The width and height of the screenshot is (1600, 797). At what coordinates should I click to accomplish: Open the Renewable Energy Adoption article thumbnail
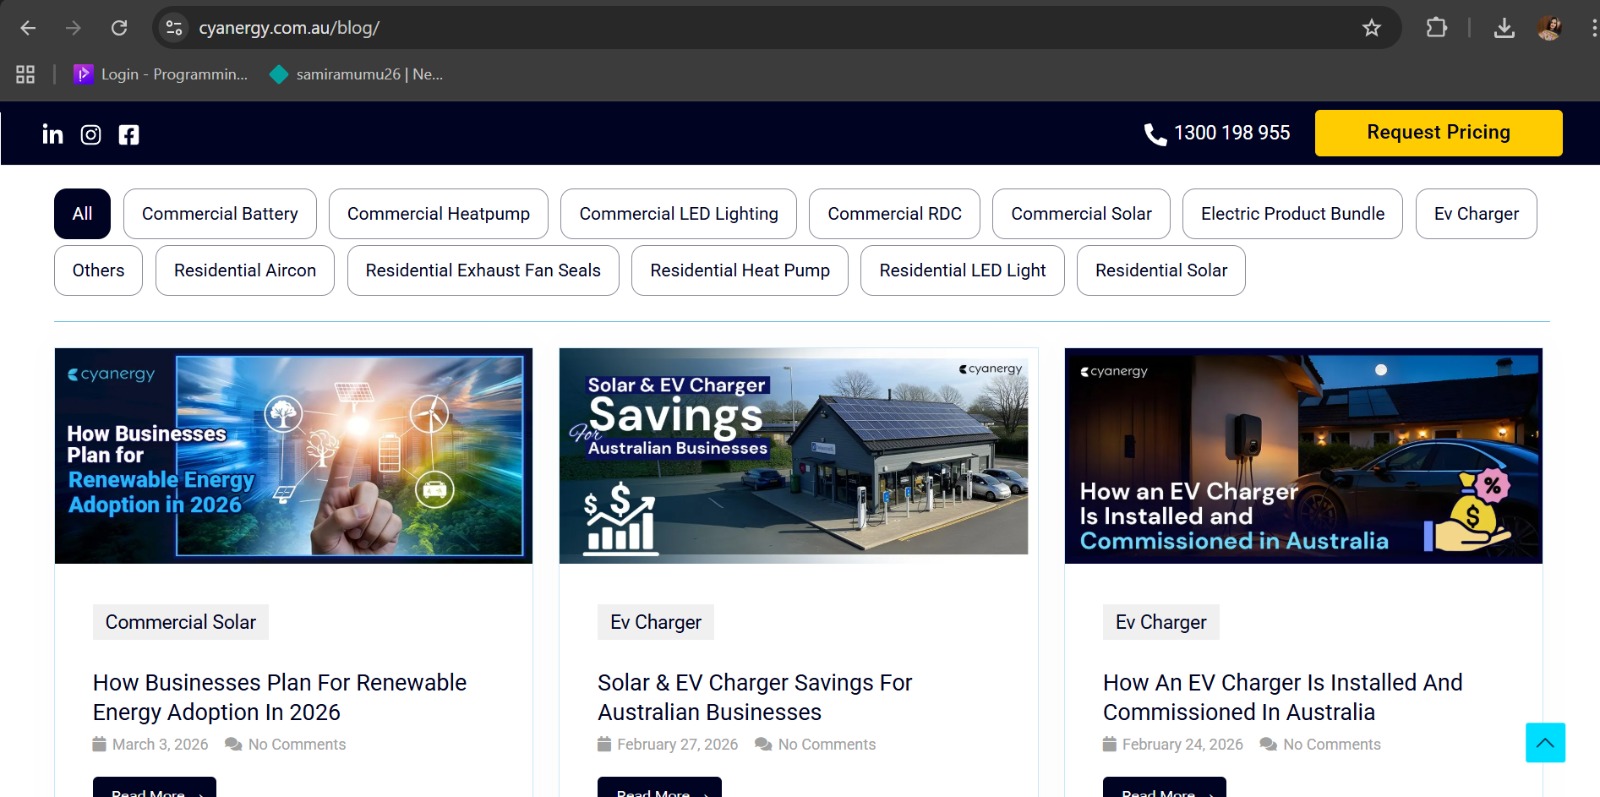[x=293, y=456]
